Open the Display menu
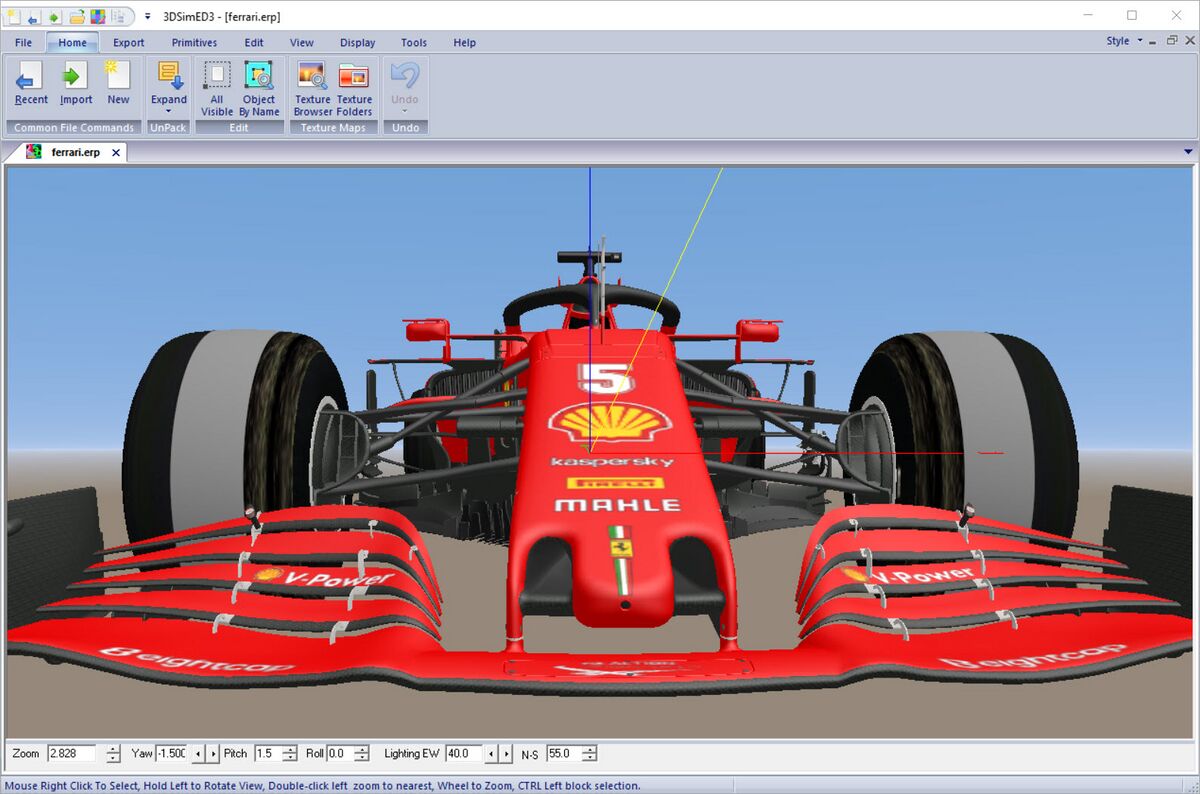Screen dimensions: 1200x794 point(357,43)
